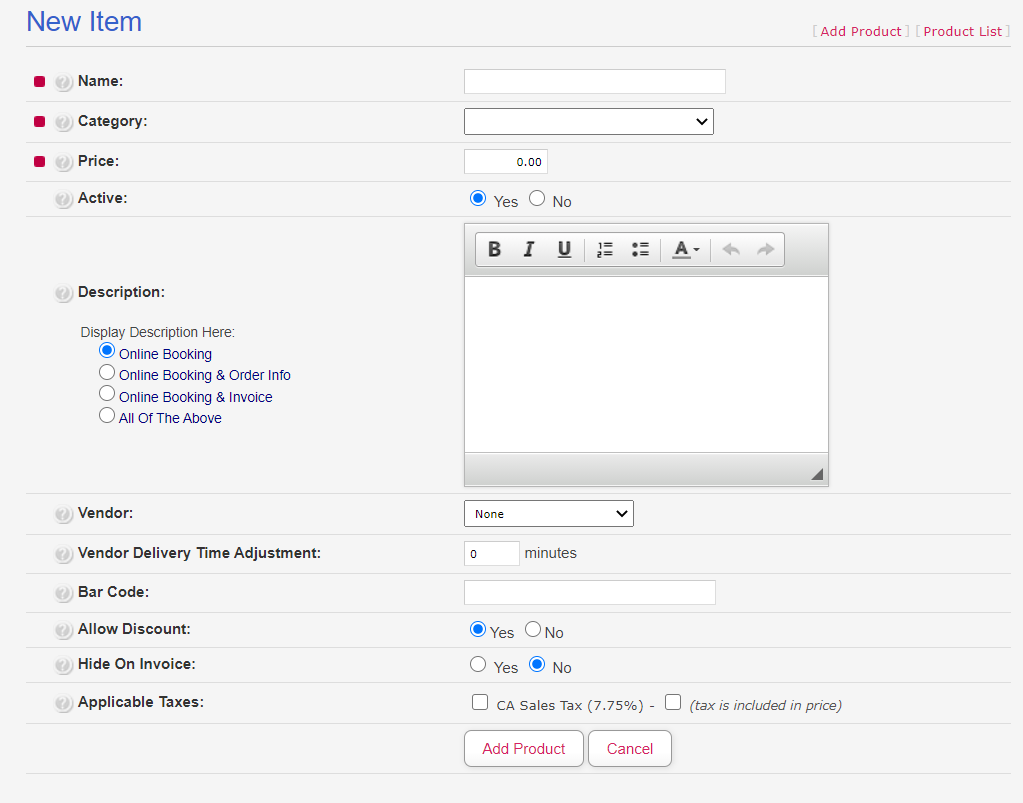Set Active to No
Image resolution: width=1023 pixels, height=803 pixels.
pyautogui.click(x=537, y=198)
